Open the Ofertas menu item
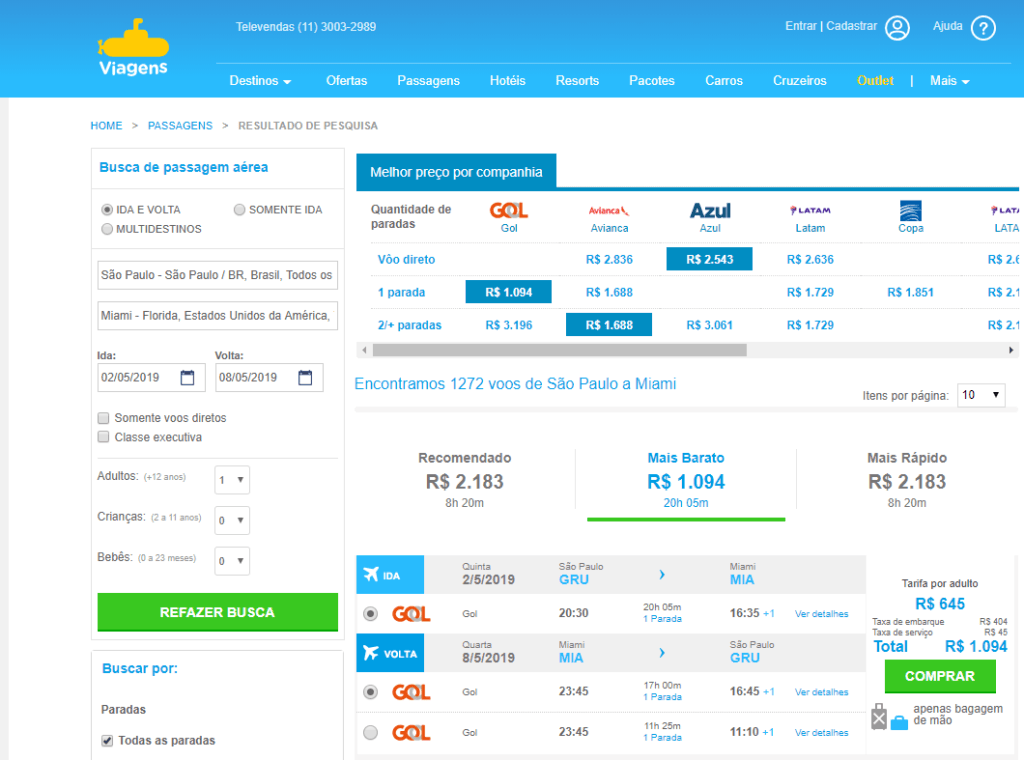 tap(346, 80)
